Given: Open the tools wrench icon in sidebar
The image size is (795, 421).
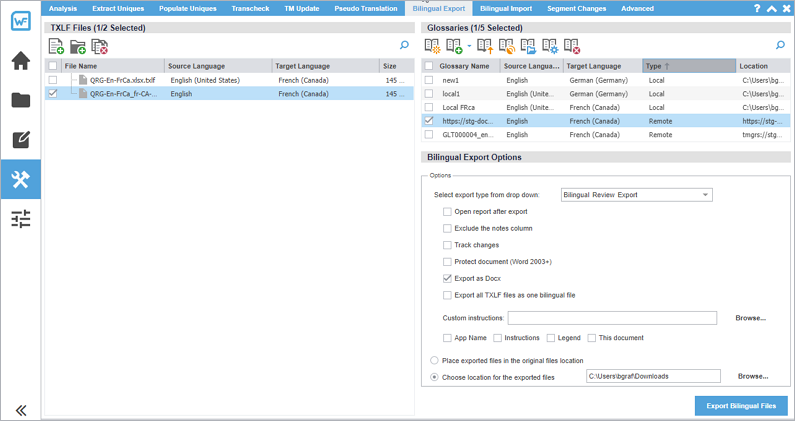Looking at the screenshot, I should tap(21, 179).
